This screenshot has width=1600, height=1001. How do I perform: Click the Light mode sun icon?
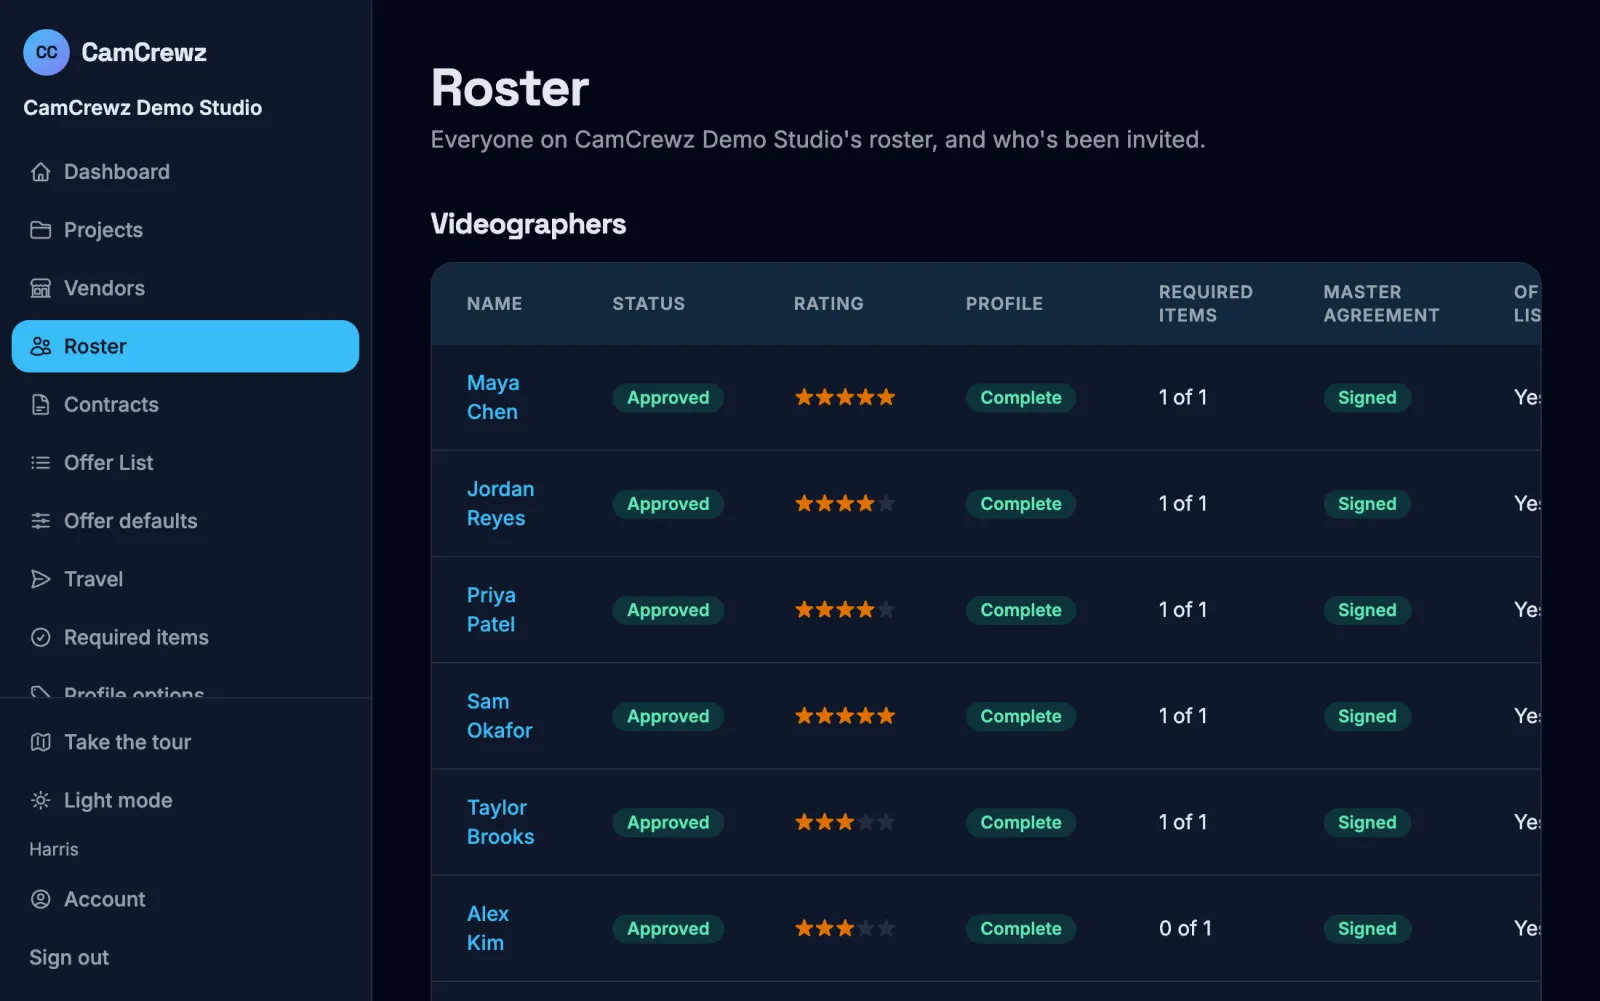[40, 800]
